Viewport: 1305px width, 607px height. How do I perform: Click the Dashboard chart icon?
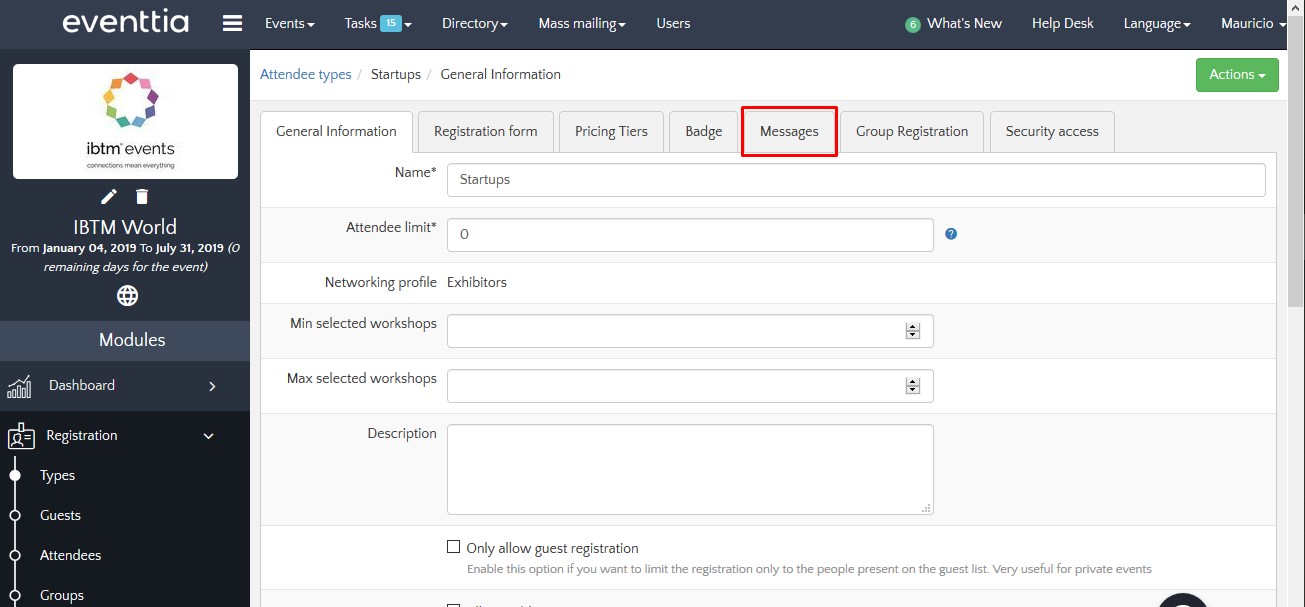pos(19,386)
